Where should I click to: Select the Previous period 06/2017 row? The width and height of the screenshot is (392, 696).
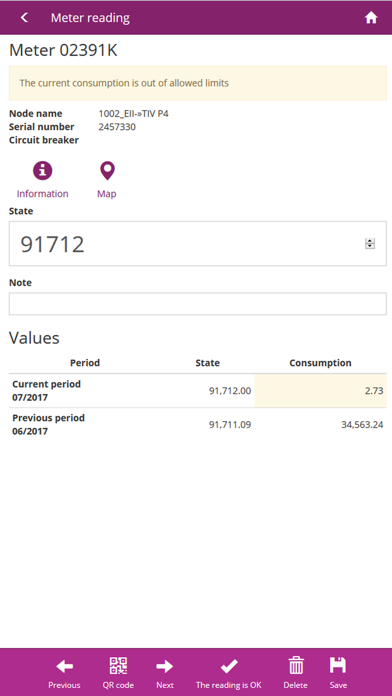click(198, 425)
